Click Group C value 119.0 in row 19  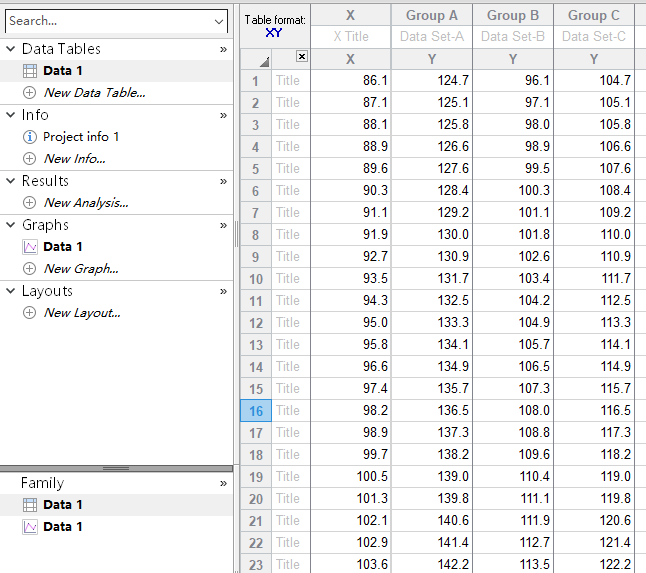point(594,477)
